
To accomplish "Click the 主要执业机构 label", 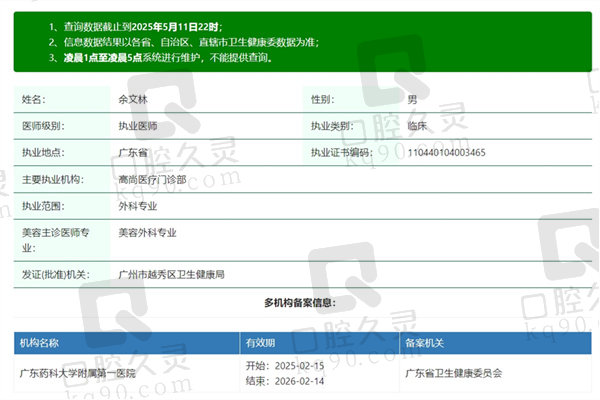I will tap(53, 179).
